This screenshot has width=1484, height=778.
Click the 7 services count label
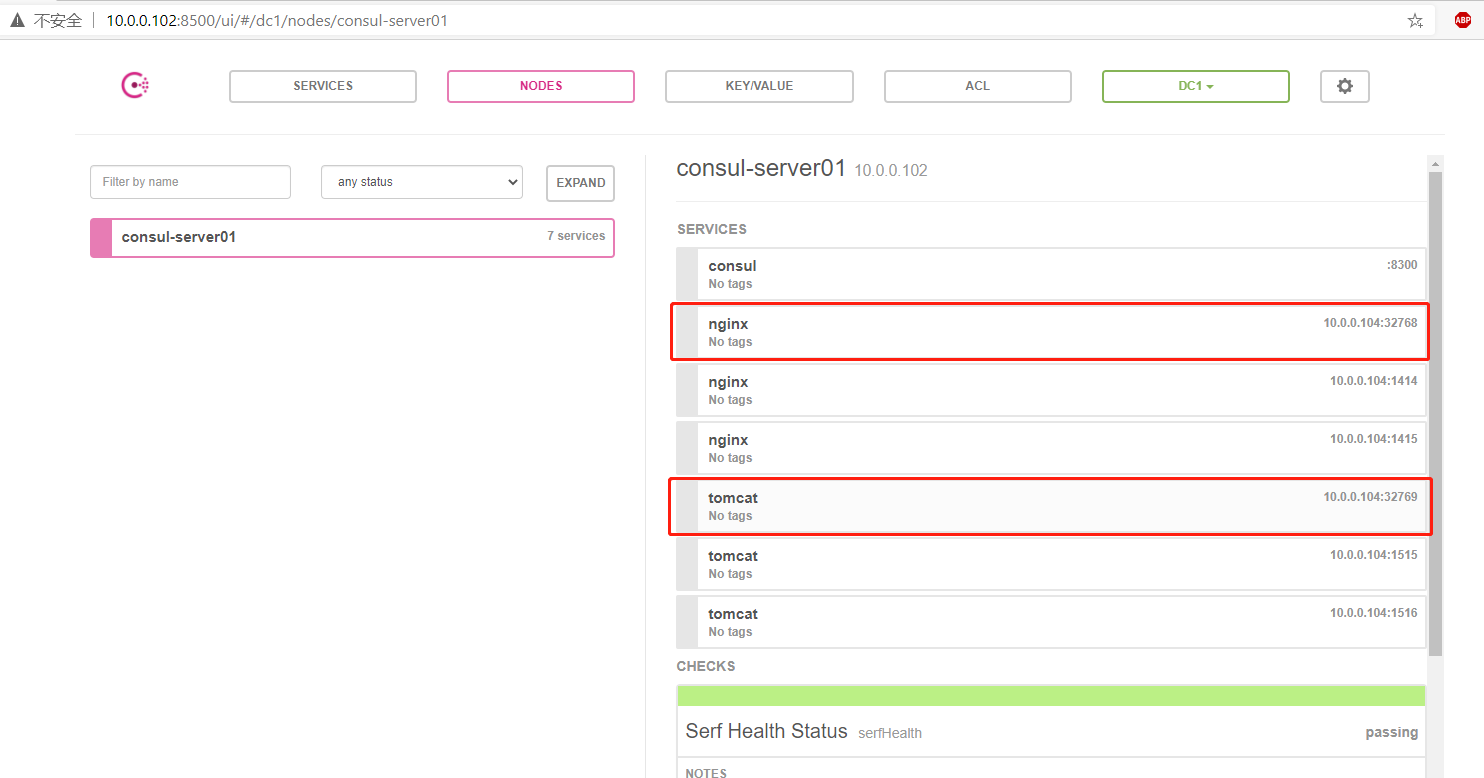click(x=576, y=236)
